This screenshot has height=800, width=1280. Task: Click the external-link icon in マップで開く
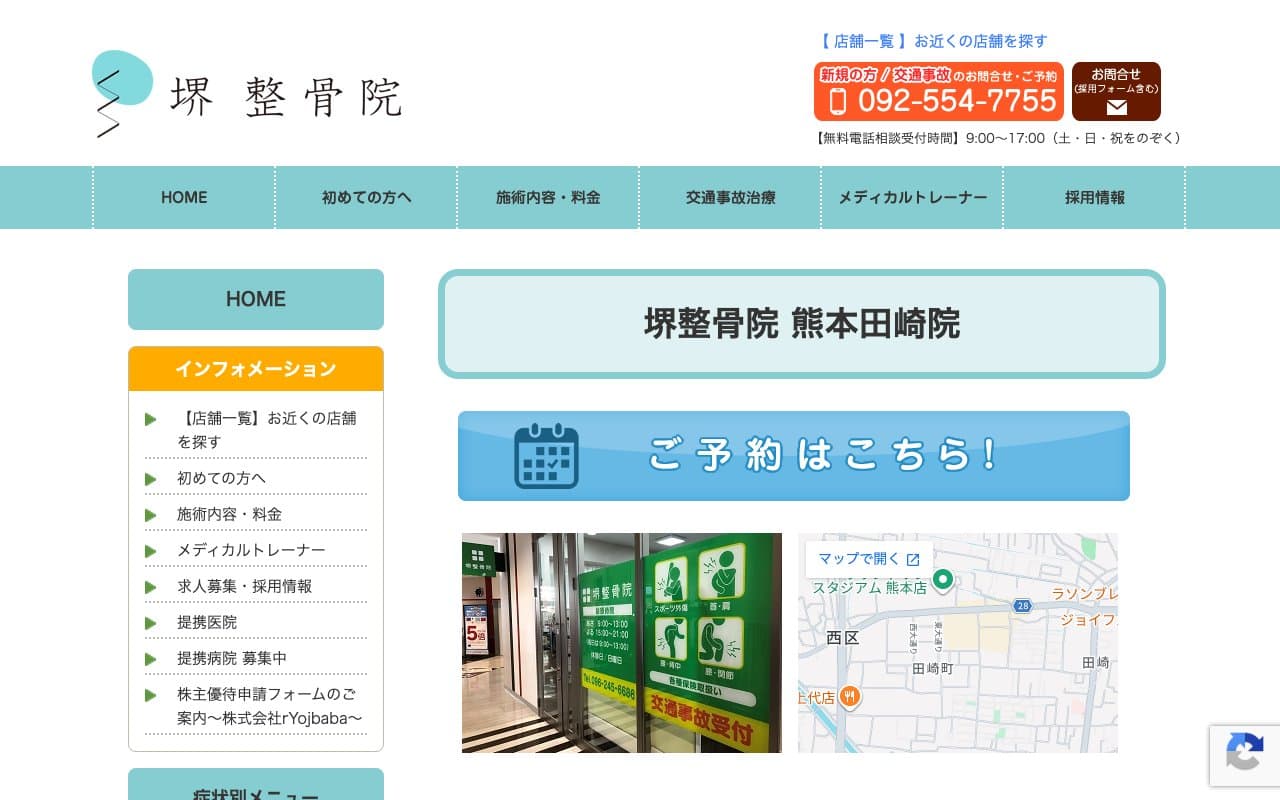click(x=913, y=560)
